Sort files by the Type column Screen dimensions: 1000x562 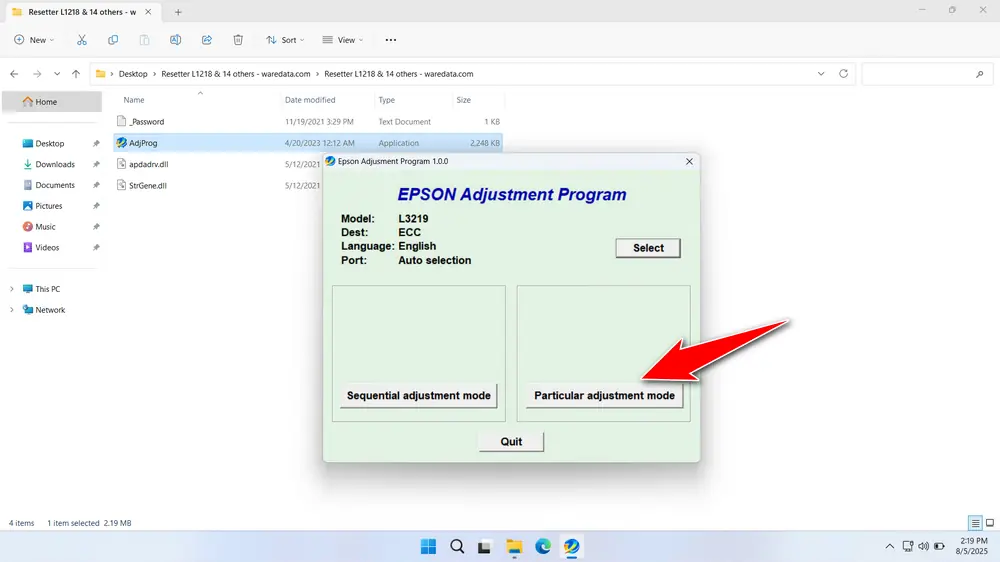[386, 100]
